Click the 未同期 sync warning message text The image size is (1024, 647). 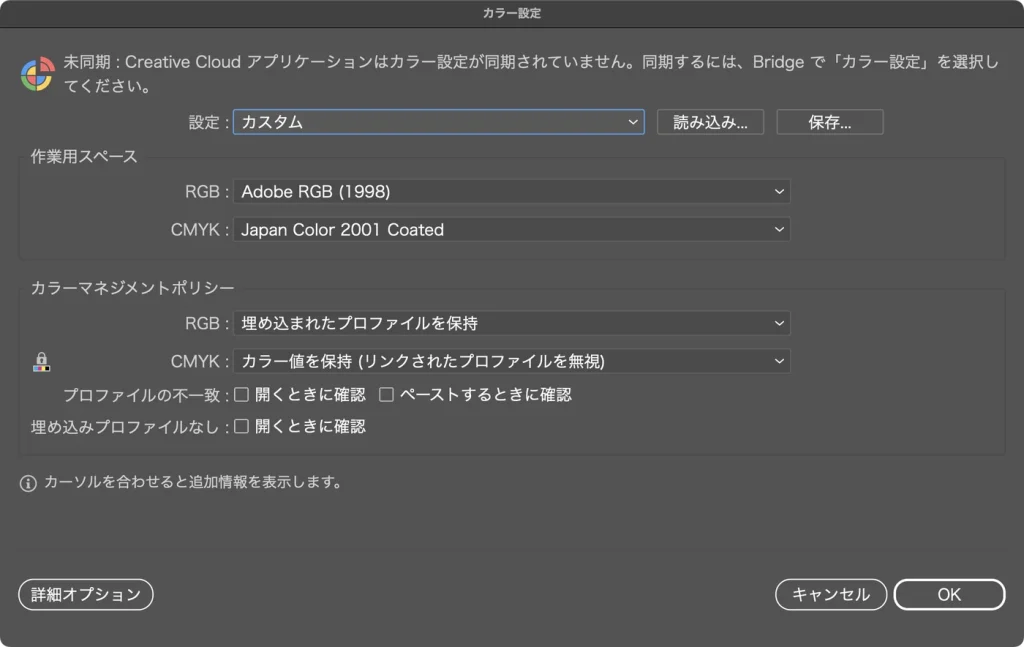pos(531,74)
